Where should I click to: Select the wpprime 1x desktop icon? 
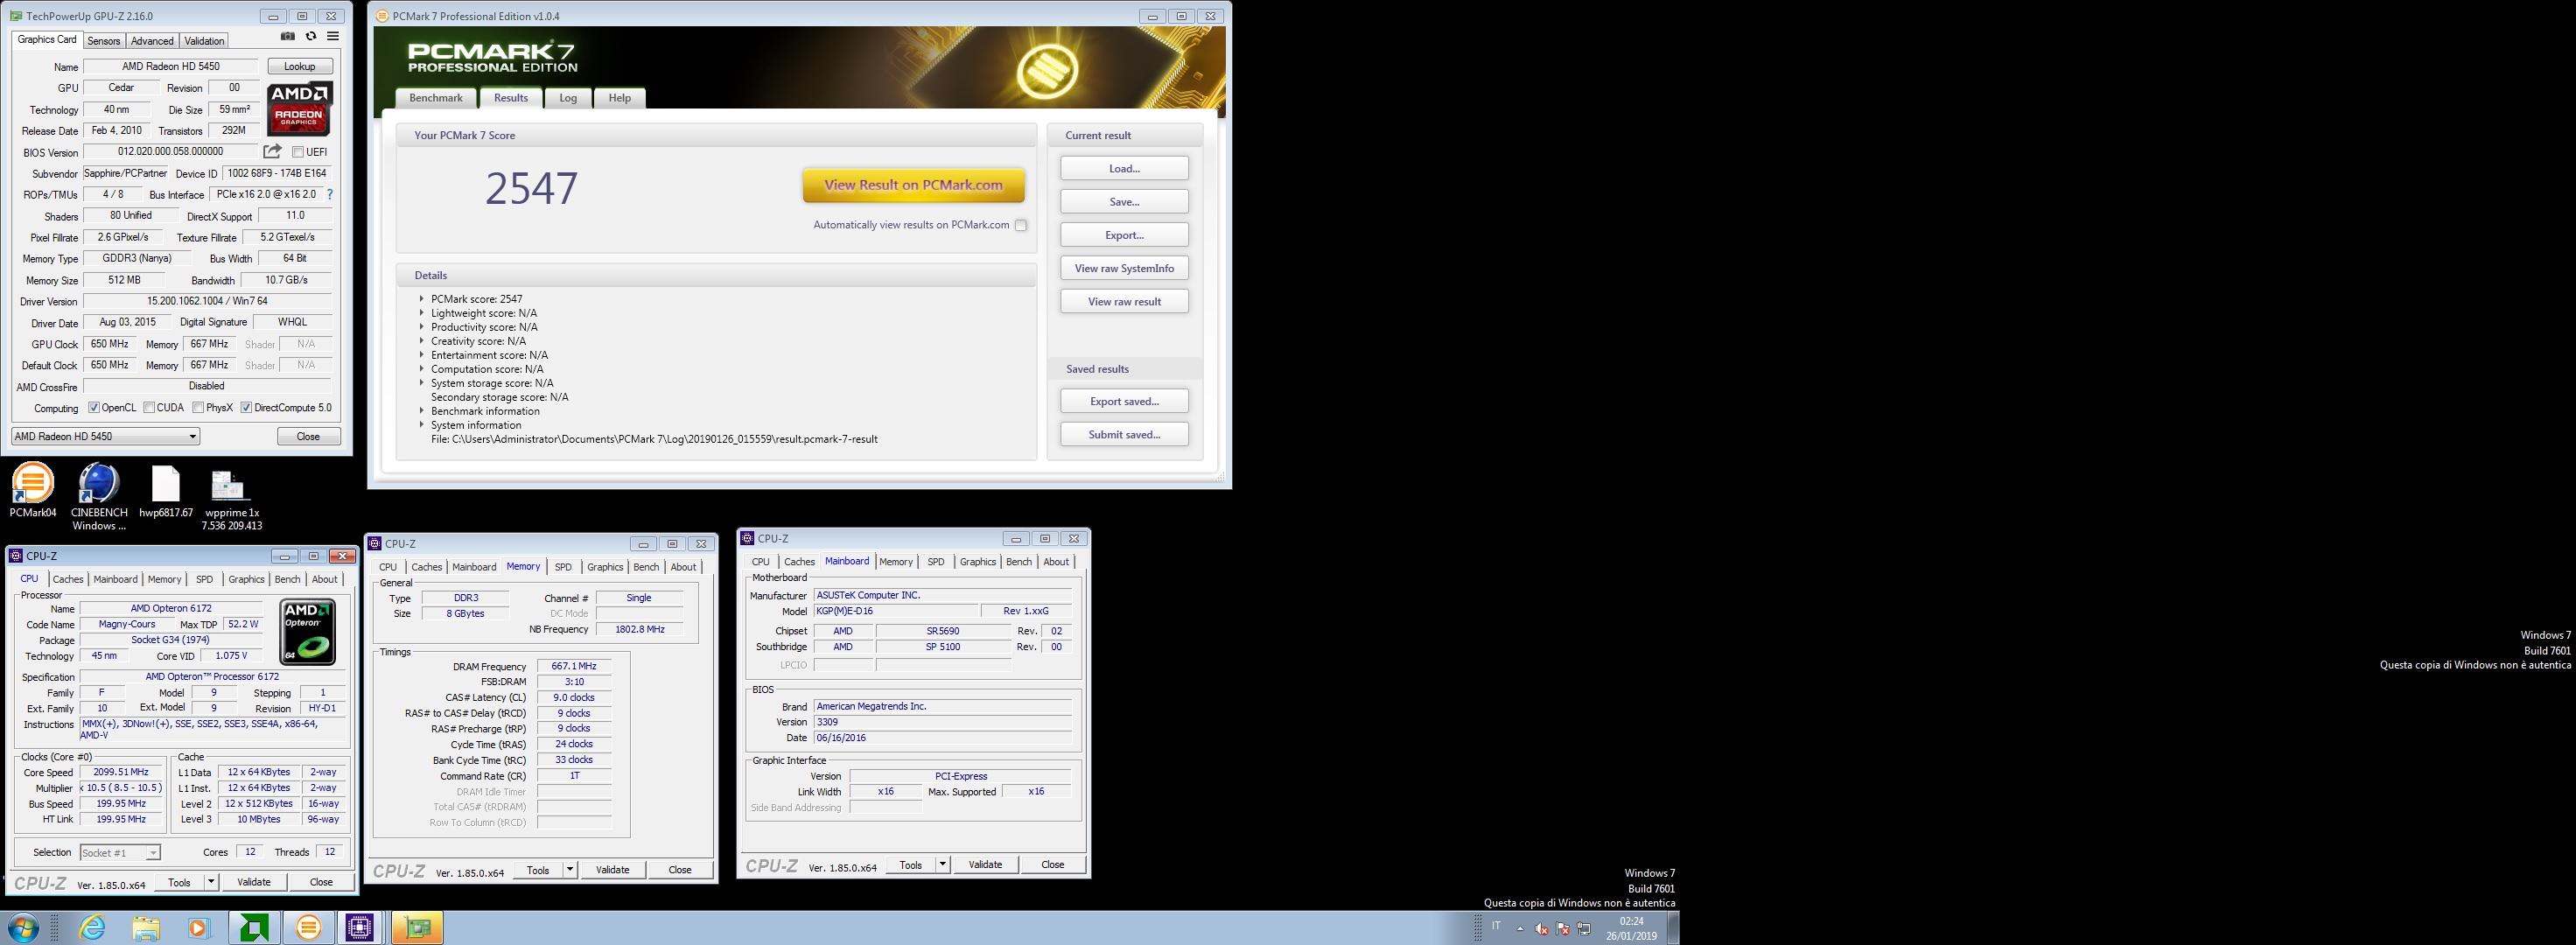coord(231,499)
